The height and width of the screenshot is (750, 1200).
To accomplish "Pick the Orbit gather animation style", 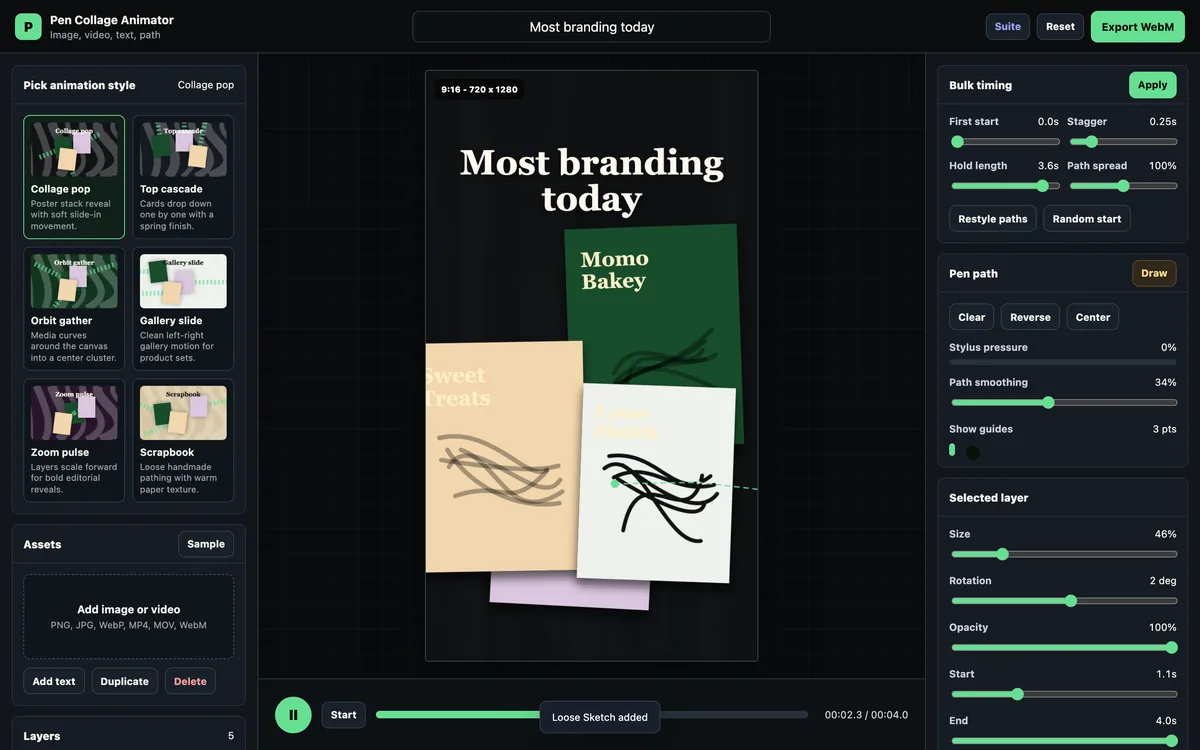I will pyautogui.click(x=74, y=309).
